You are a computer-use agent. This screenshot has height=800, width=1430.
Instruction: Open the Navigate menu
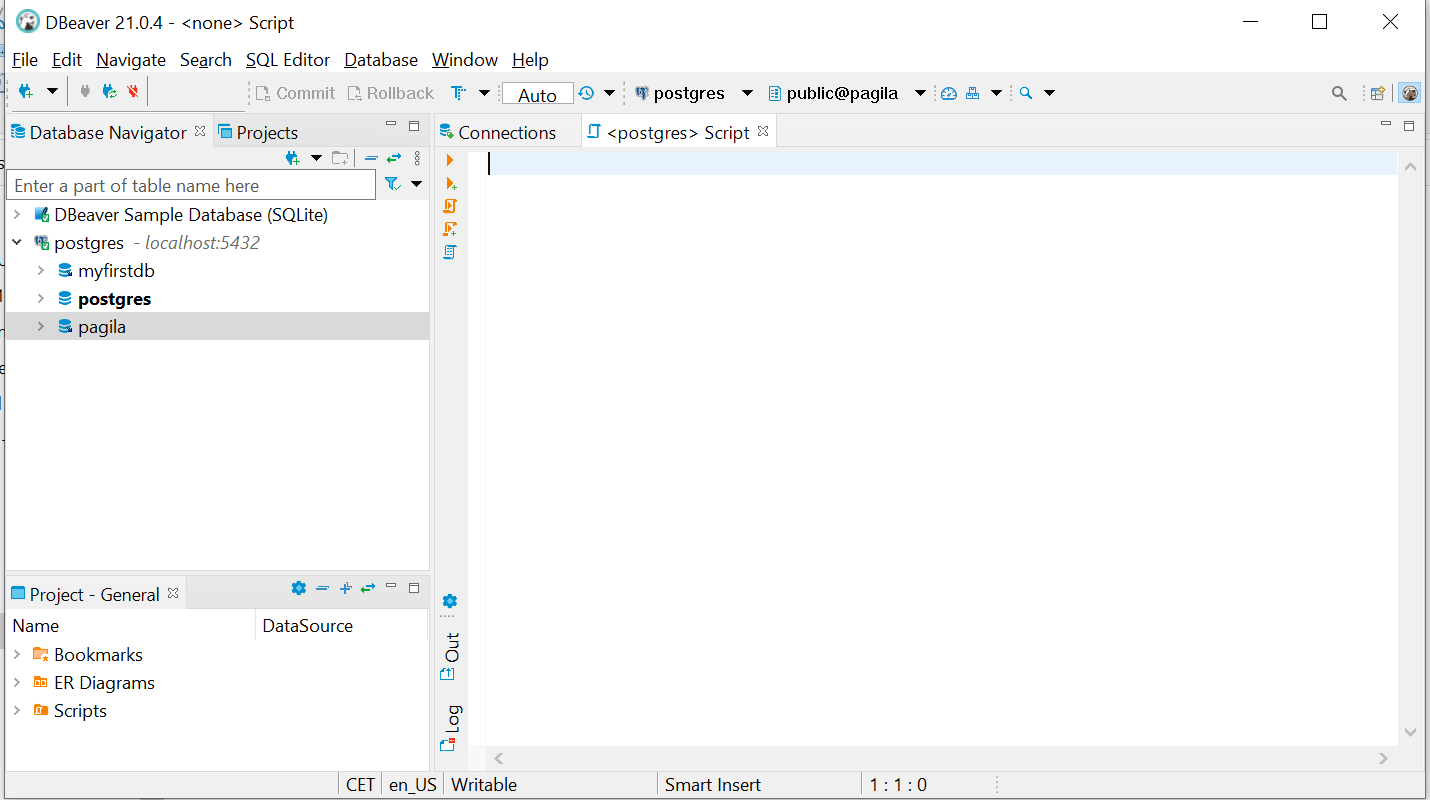131,60
